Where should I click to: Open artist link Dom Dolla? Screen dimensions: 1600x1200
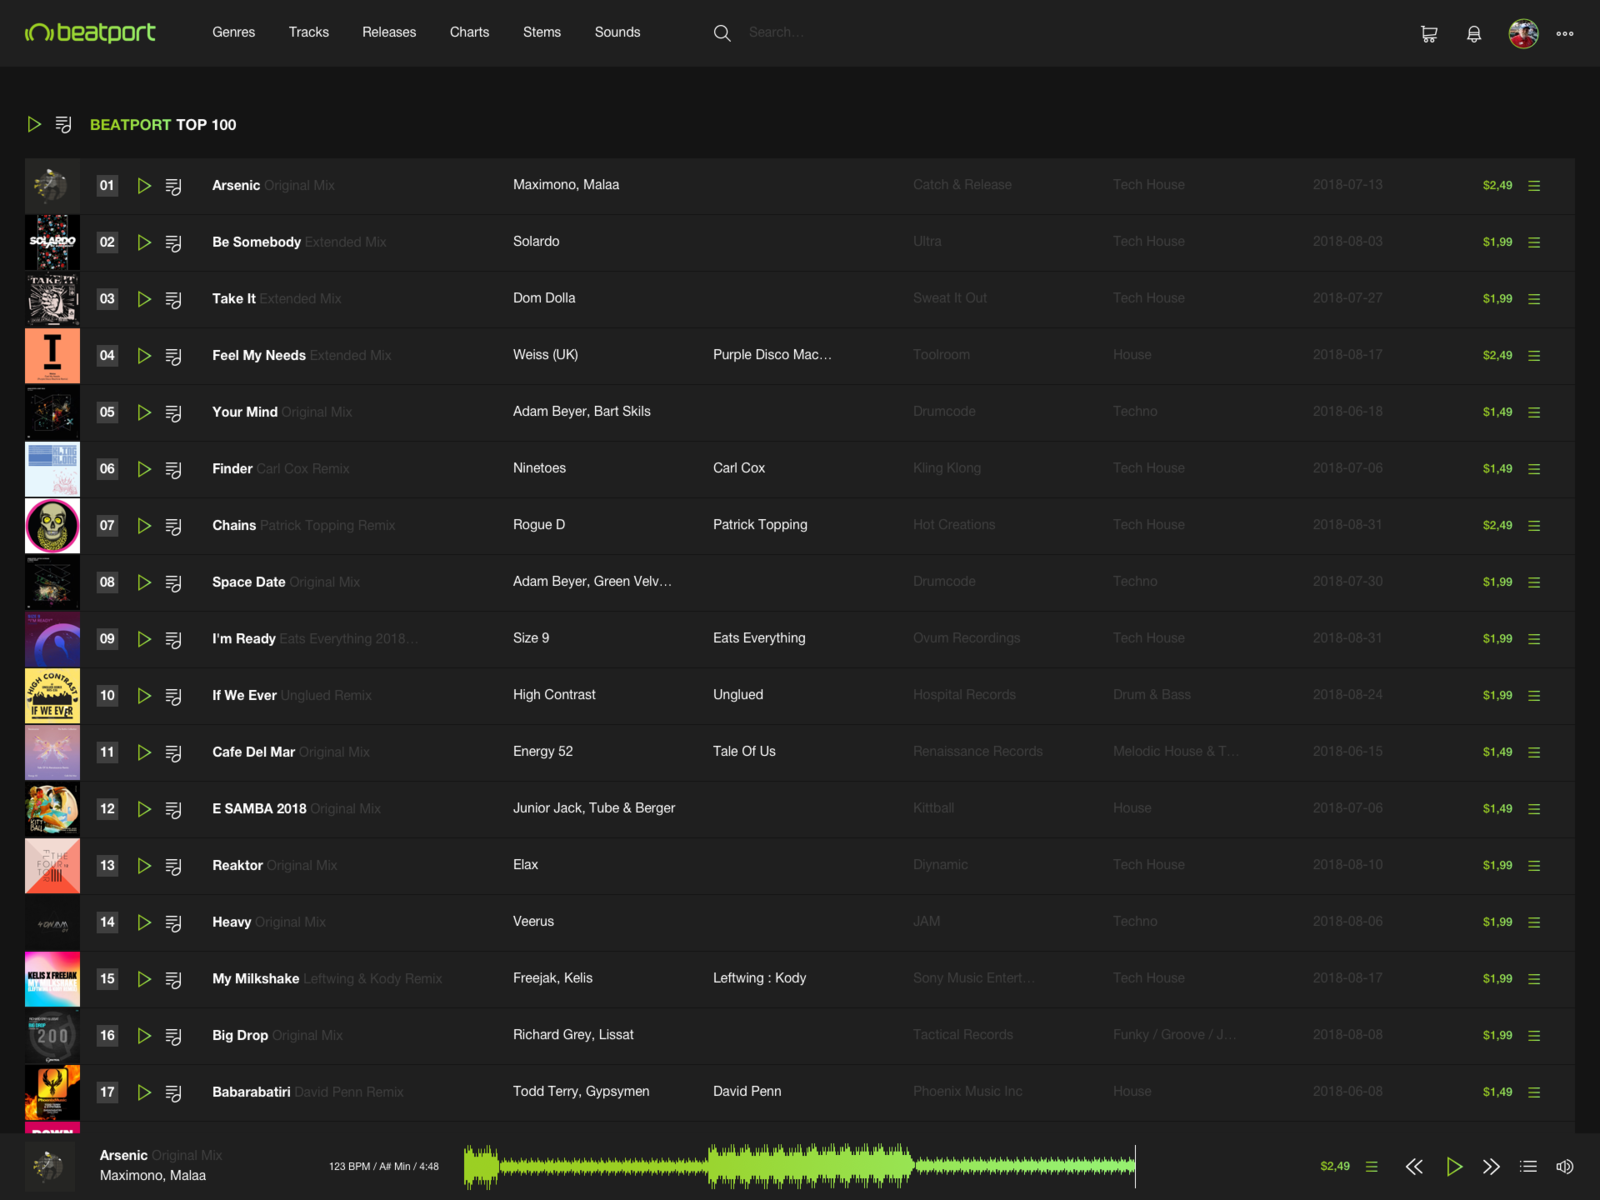coord(544,298)
